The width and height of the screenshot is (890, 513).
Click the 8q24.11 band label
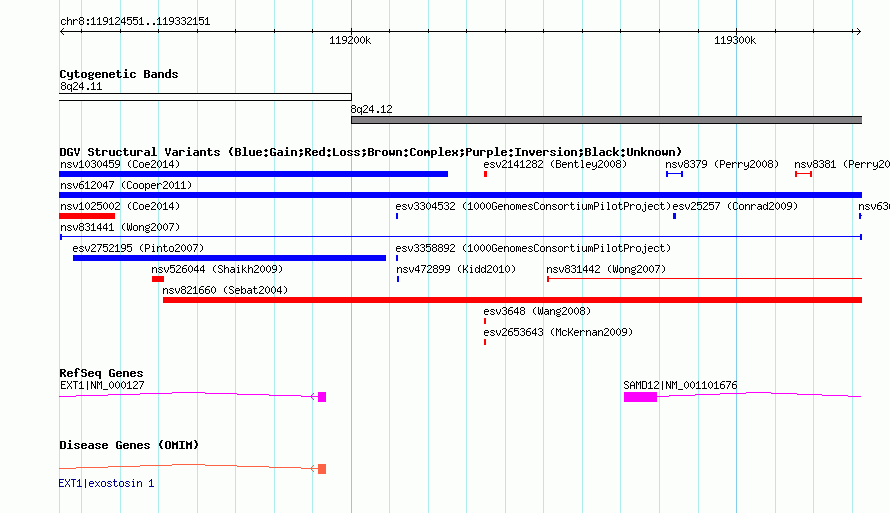coord(81,87)
